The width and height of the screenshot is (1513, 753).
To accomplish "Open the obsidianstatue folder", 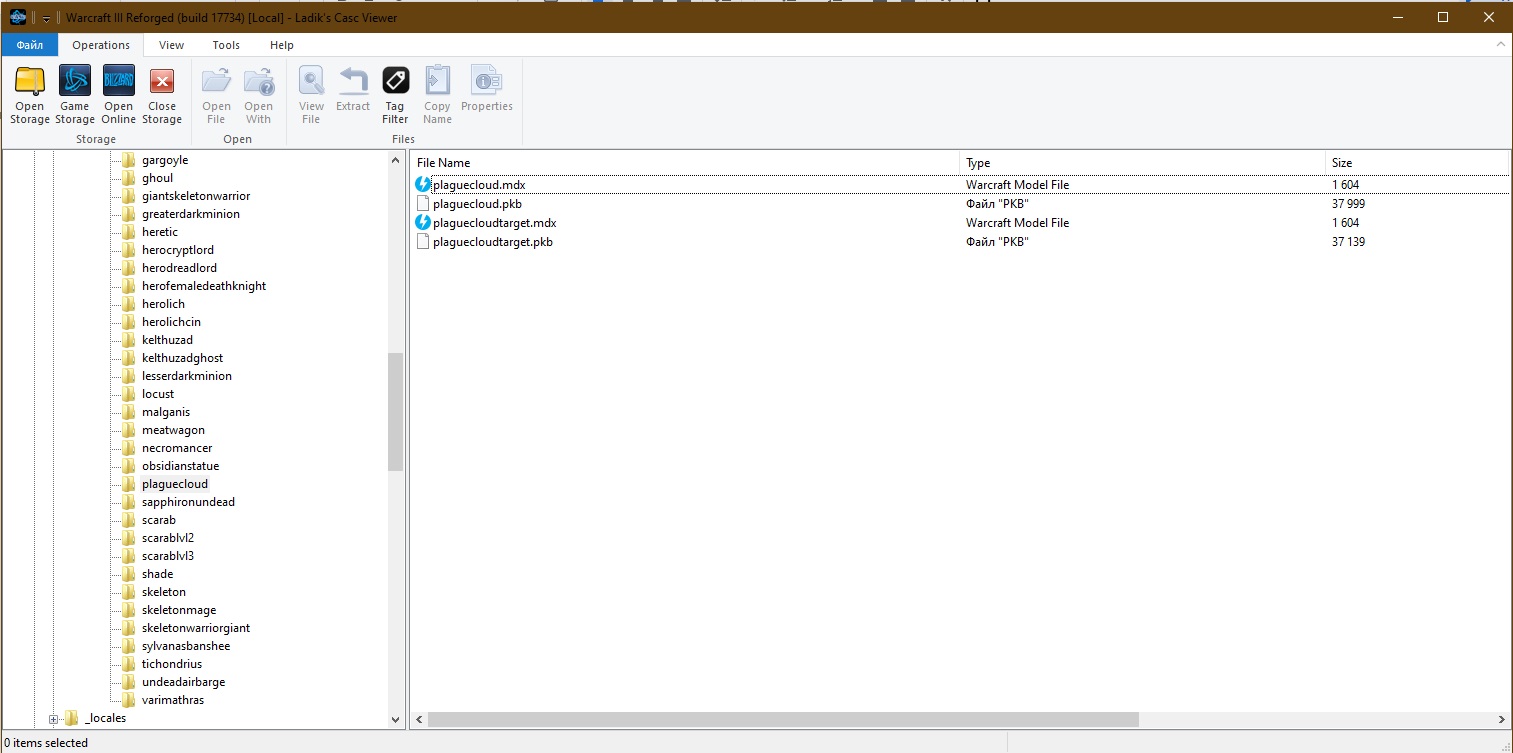I will pyautogui.click(x=180, y=466).
